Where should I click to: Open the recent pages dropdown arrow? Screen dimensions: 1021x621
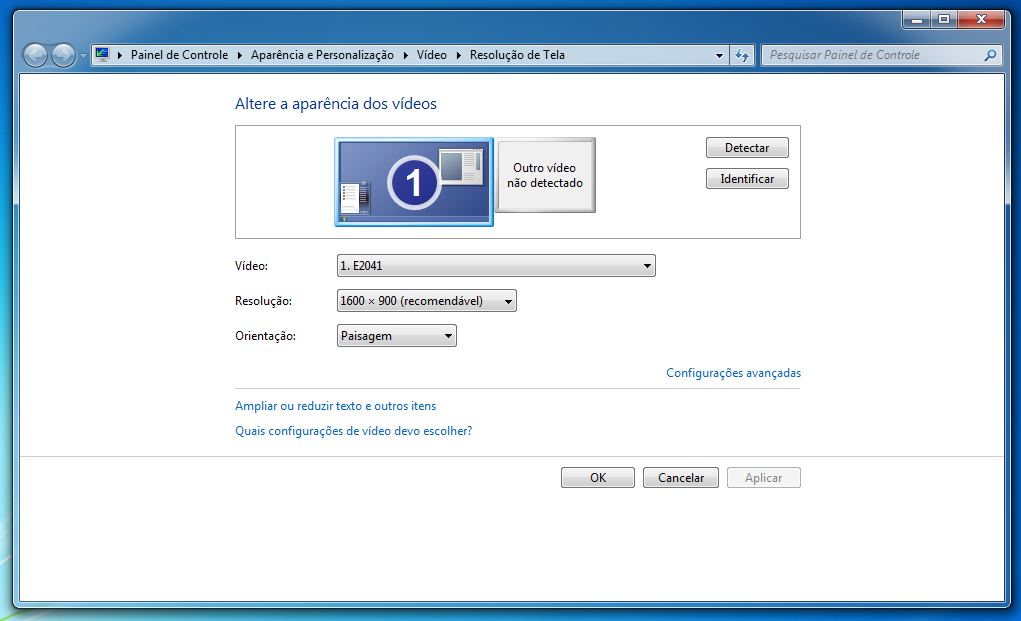pos(83,56)
